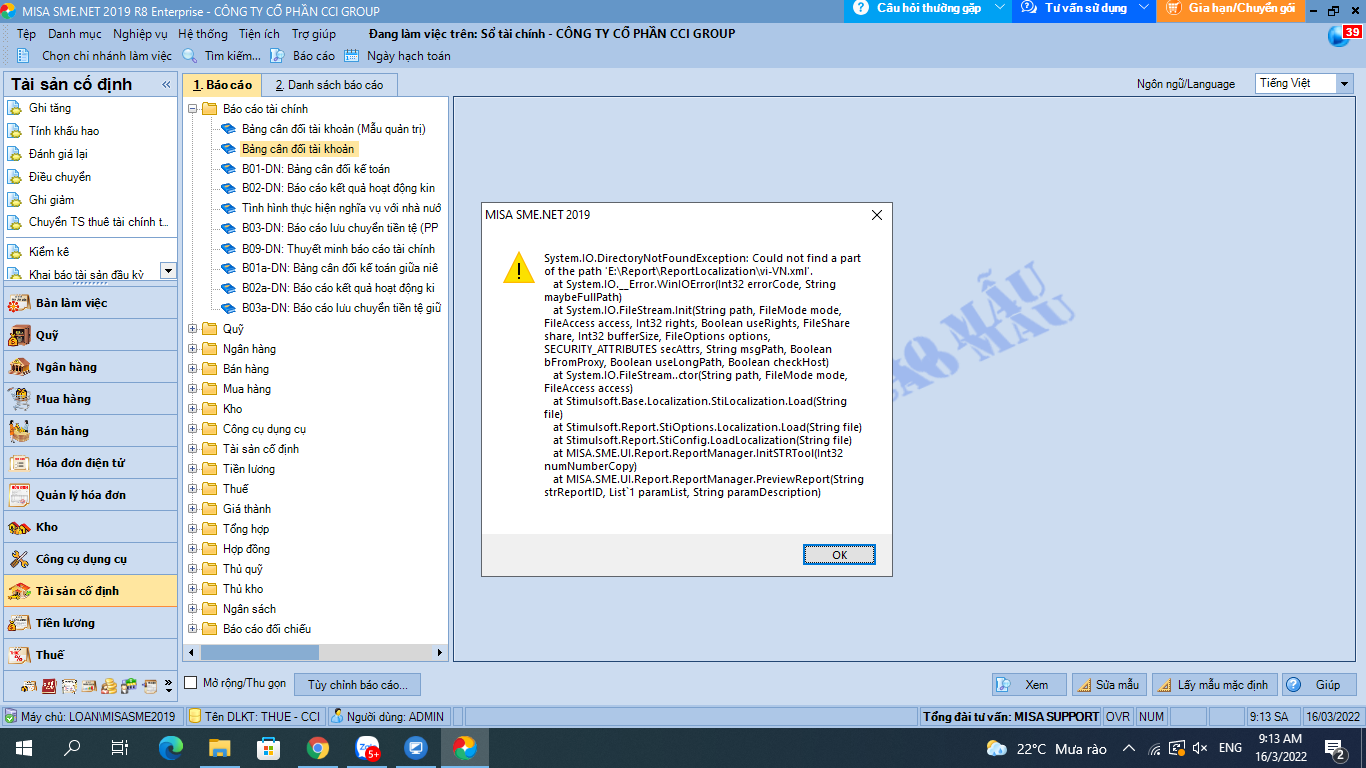Image resolution: width=1366 pixels, height=768 pixels.
Task: Click the Điều chuyển icon
Action: 15,177
